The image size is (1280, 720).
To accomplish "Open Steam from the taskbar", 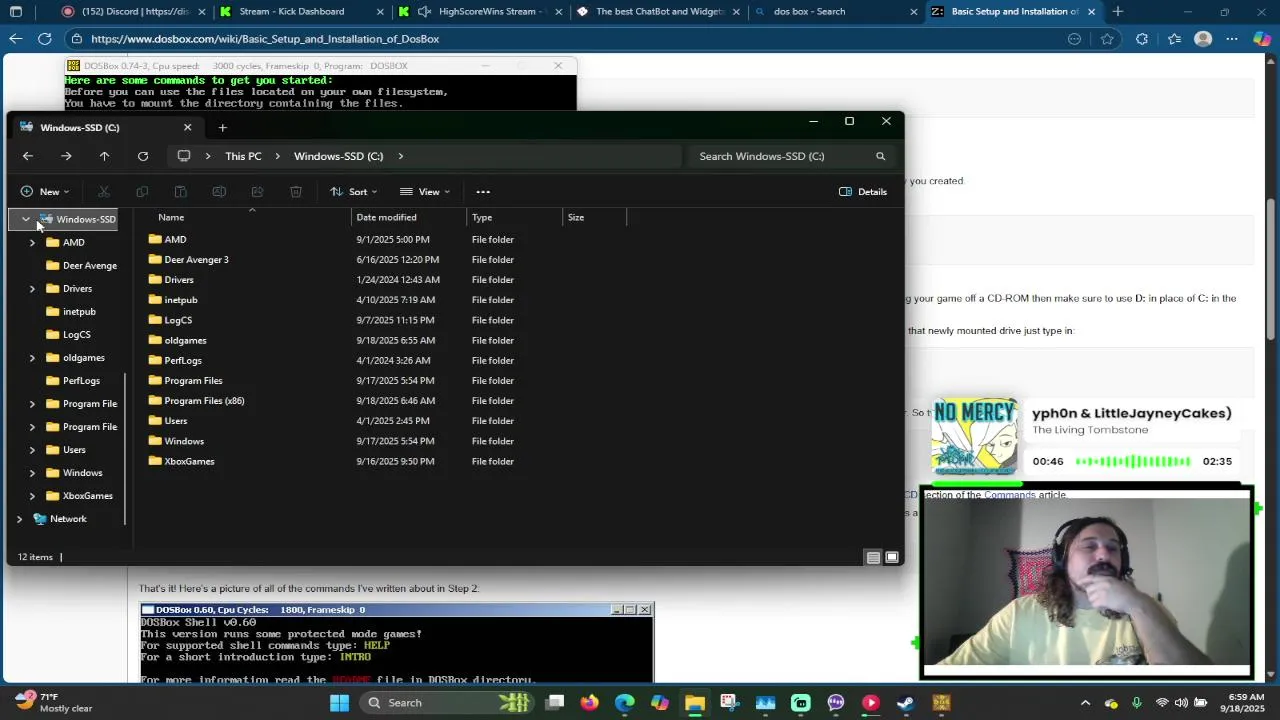I will click(x=905, y=703).
